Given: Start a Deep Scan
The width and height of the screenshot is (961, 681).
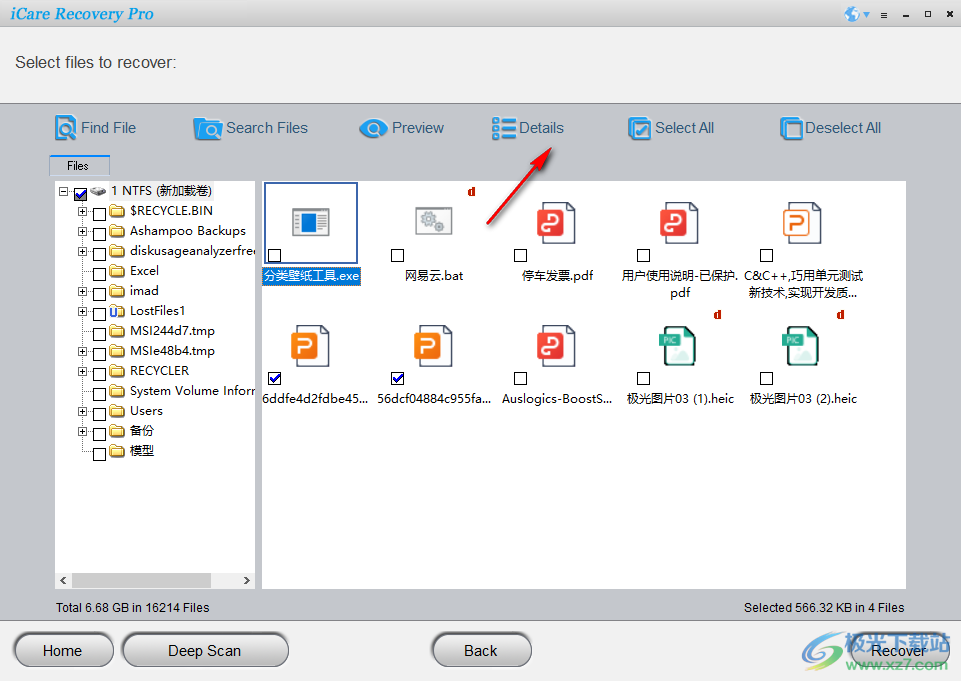Looking at the screenshot, I should point(205,650).
